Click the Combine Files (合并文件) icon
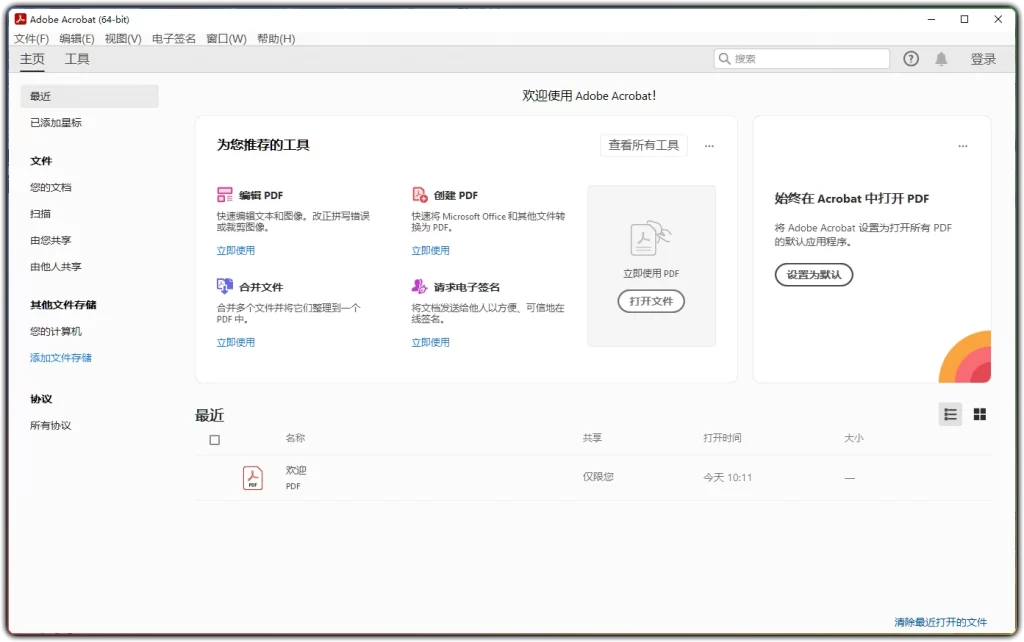The image size is (1024, 642). pyautogui.click(x=225, y=286)
